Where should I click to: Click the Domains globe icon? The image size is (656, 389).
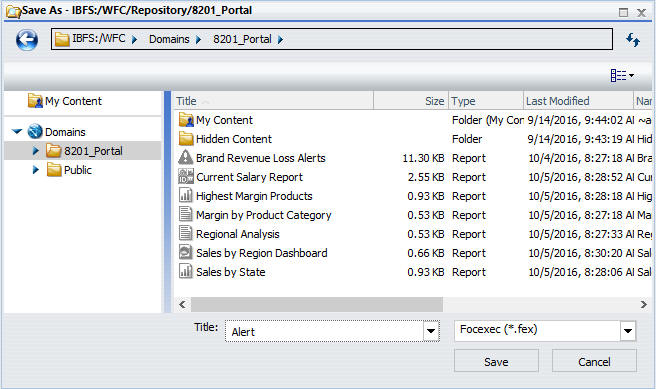click(35, 131)
